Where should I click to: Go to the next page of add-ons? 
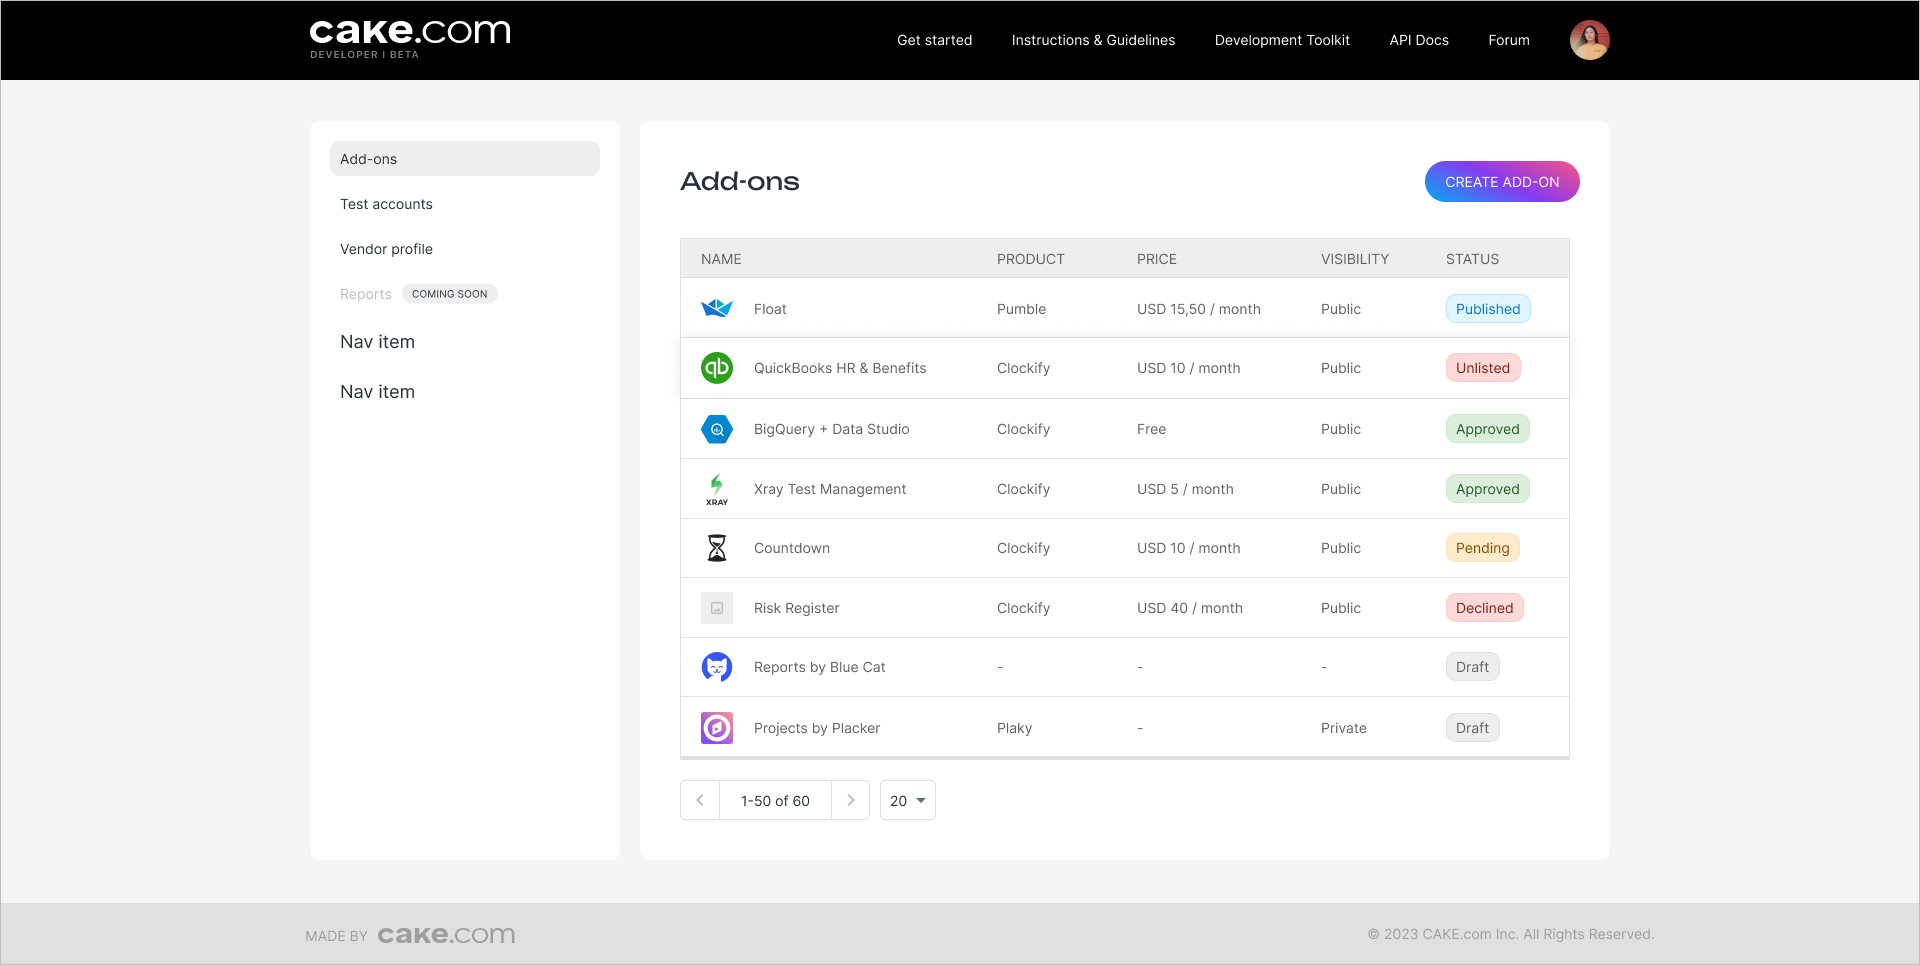851,801
